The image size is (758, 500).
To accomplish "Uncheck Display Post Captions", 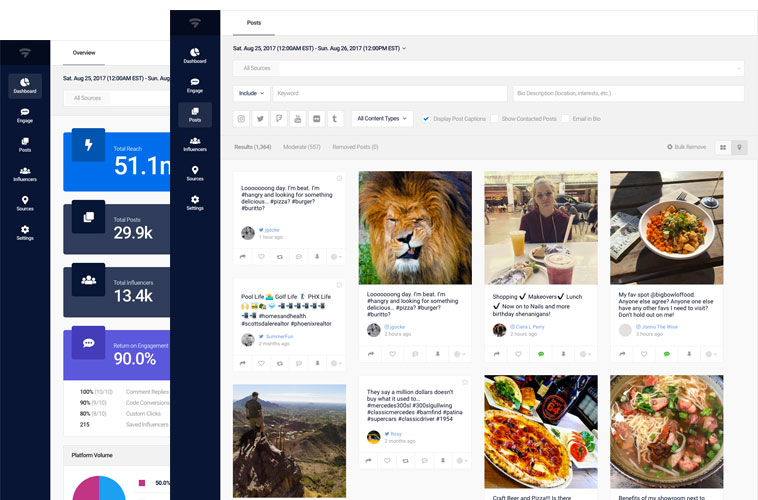I will point(426,118).
